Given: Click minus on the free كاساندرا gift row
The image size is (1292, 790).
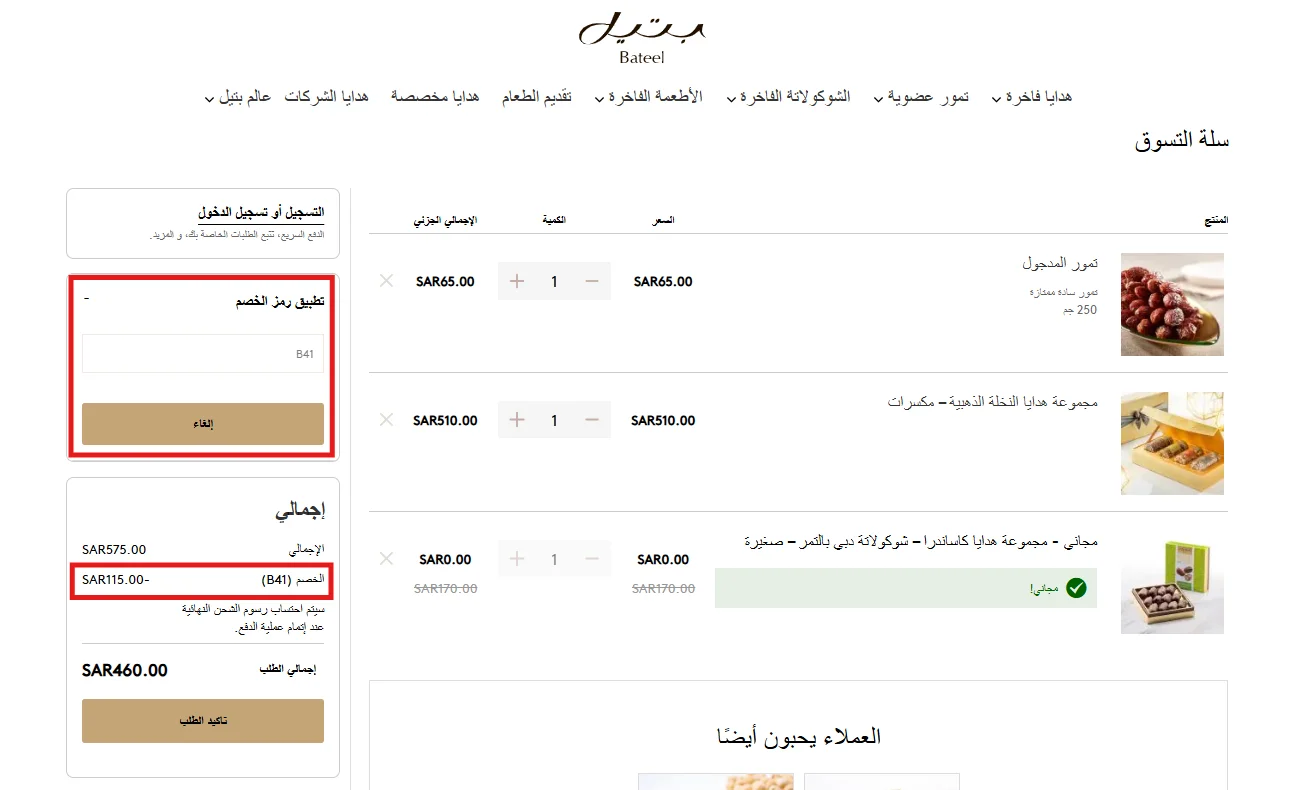Looking at the screenshot, I should pos(592,559).
